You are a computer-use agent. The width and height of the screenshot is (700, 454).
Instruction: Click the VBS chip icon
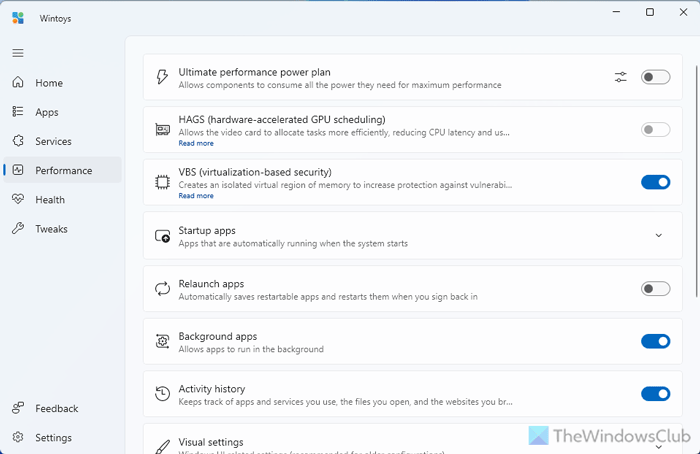pyautogui.click(x=163, y=182)
